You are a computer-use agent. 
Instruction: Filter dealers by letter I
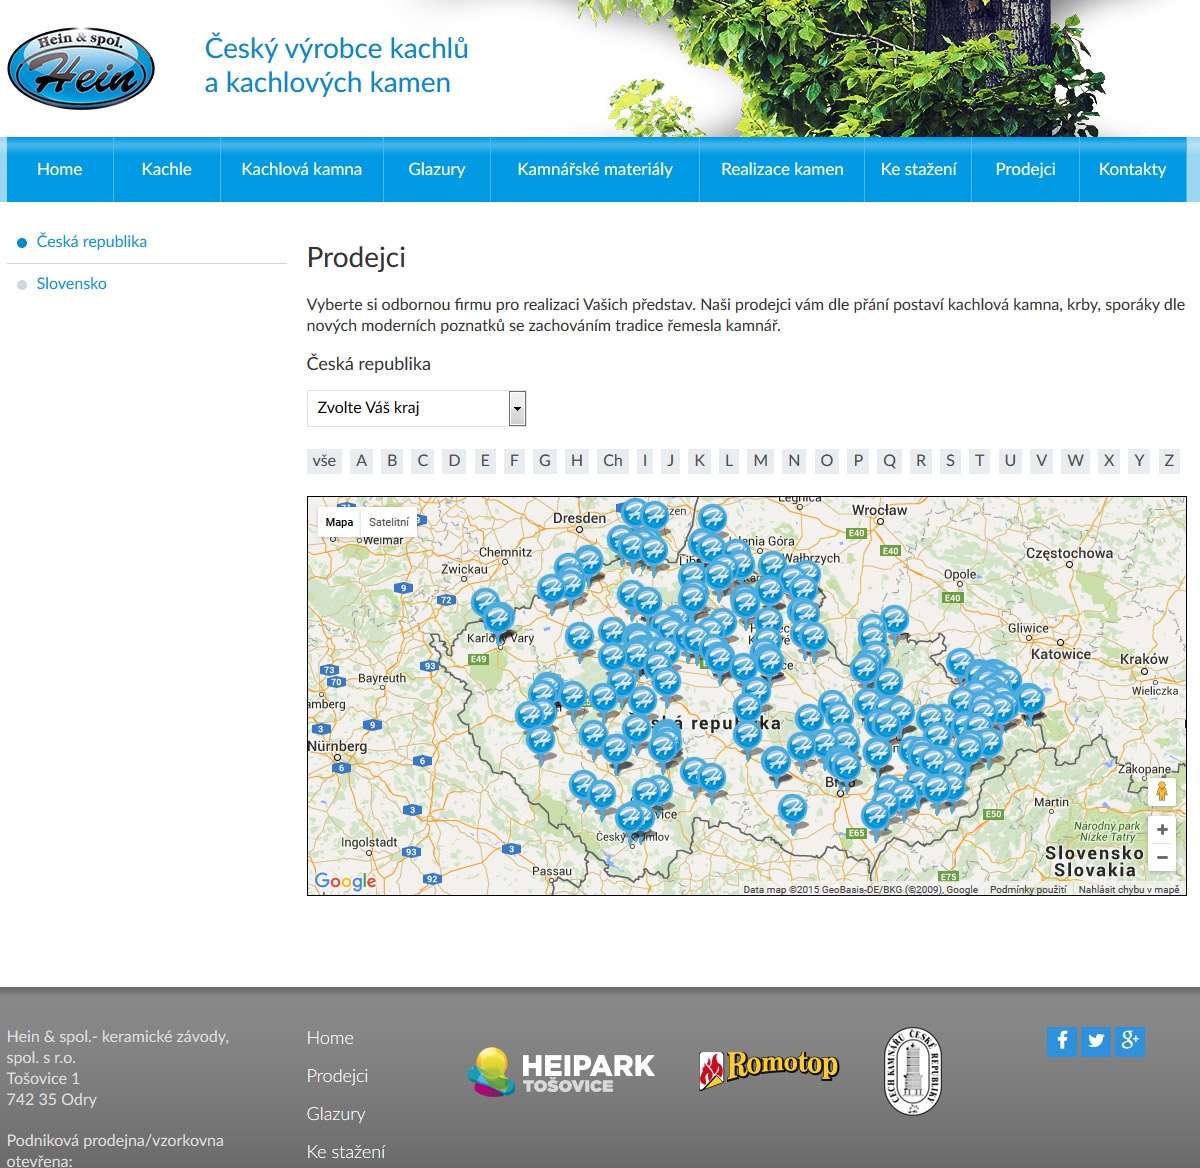coord(645,461)
